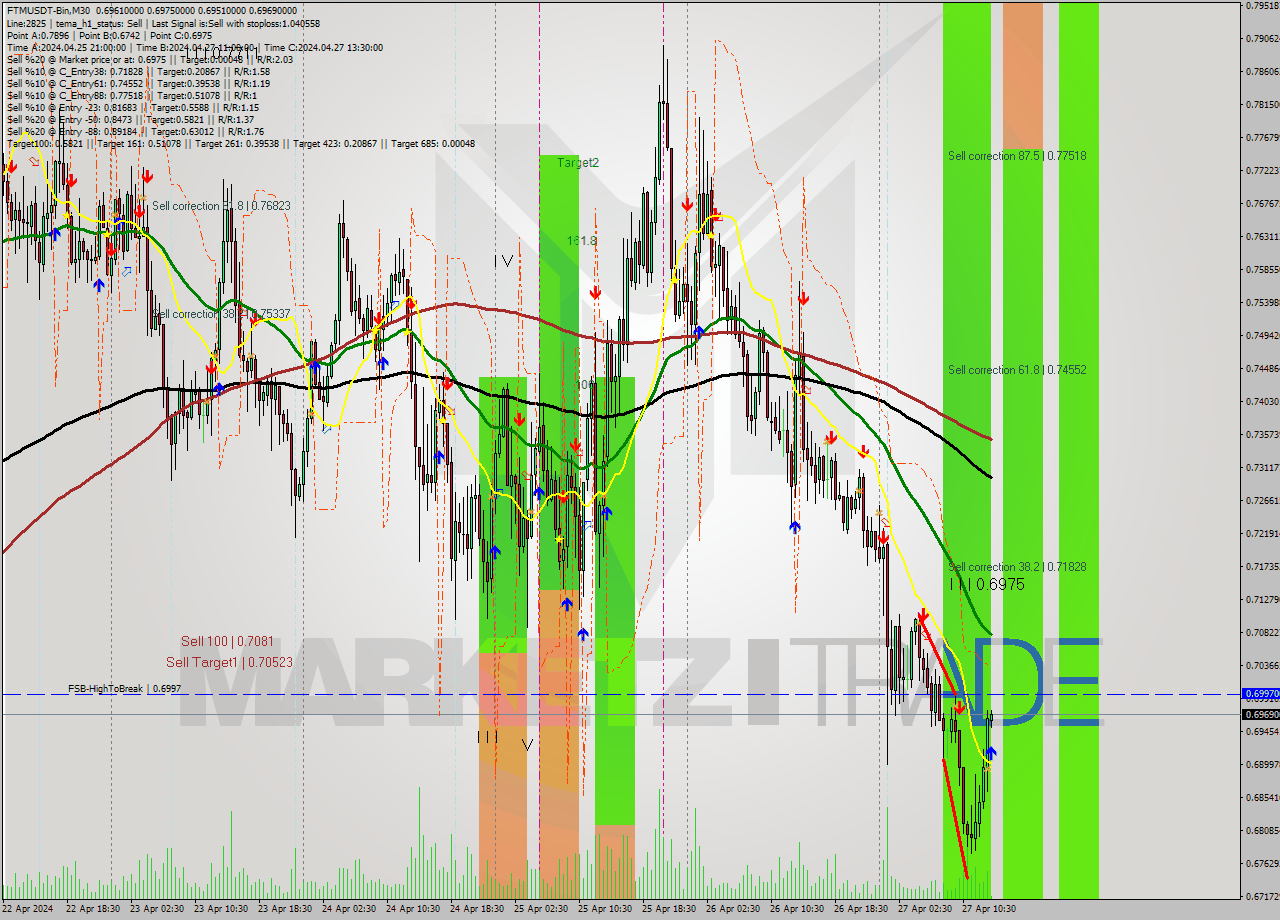
Task: Click the '22 Apr 2024' time axis label
Action: (x=28, y=909)
